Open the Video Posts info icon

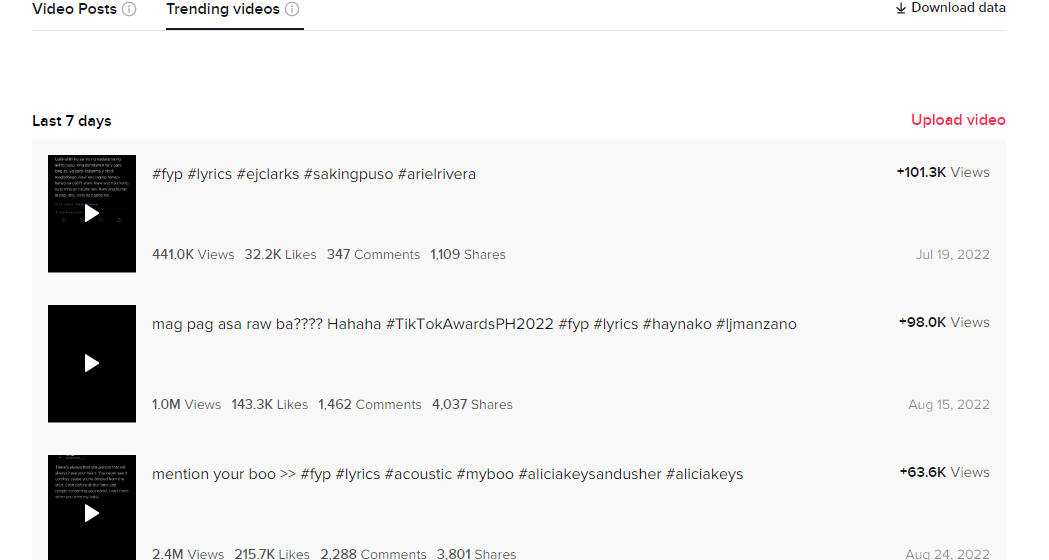129,9
